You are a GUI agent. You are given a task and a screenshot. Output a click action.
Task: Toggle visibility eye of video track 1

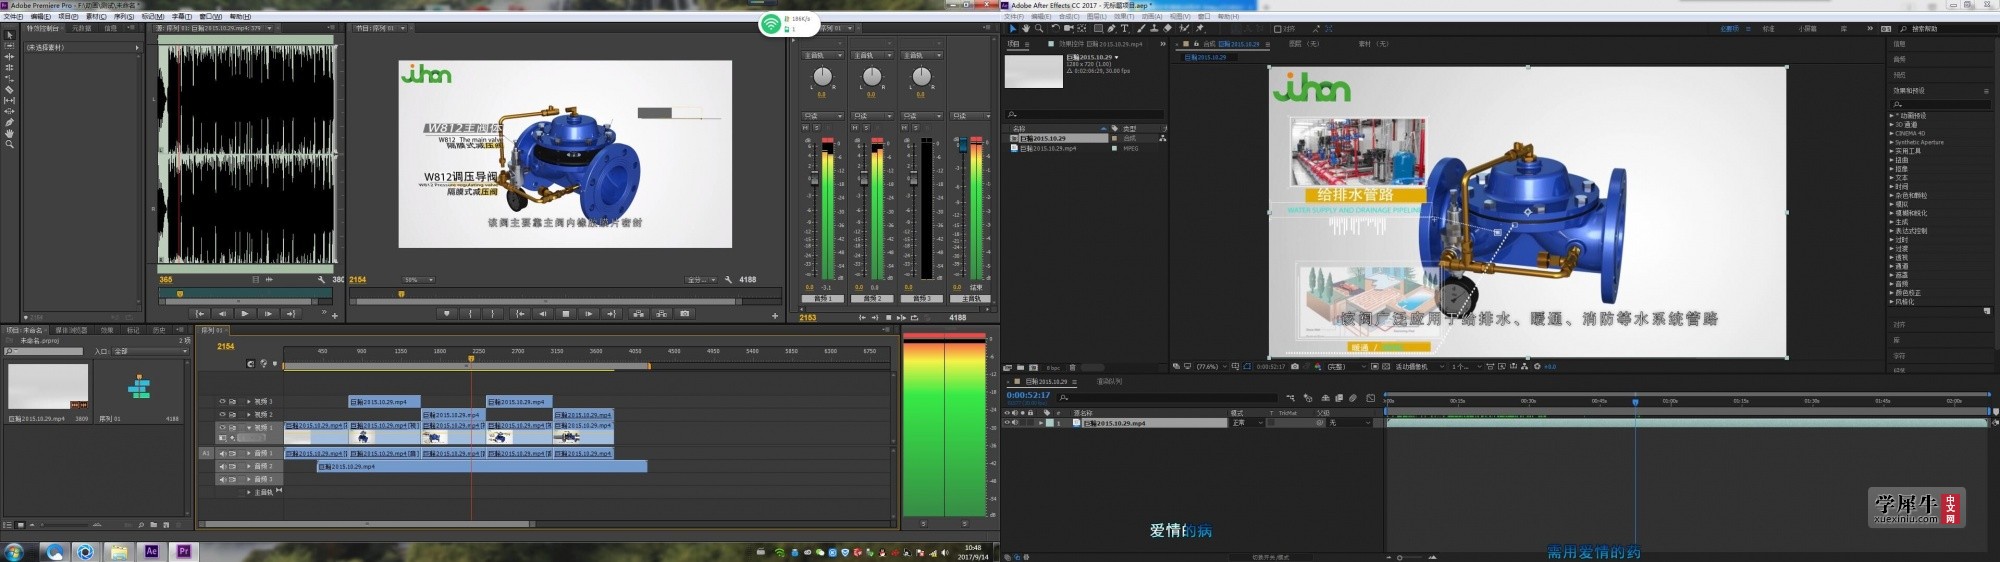(222, 427)
